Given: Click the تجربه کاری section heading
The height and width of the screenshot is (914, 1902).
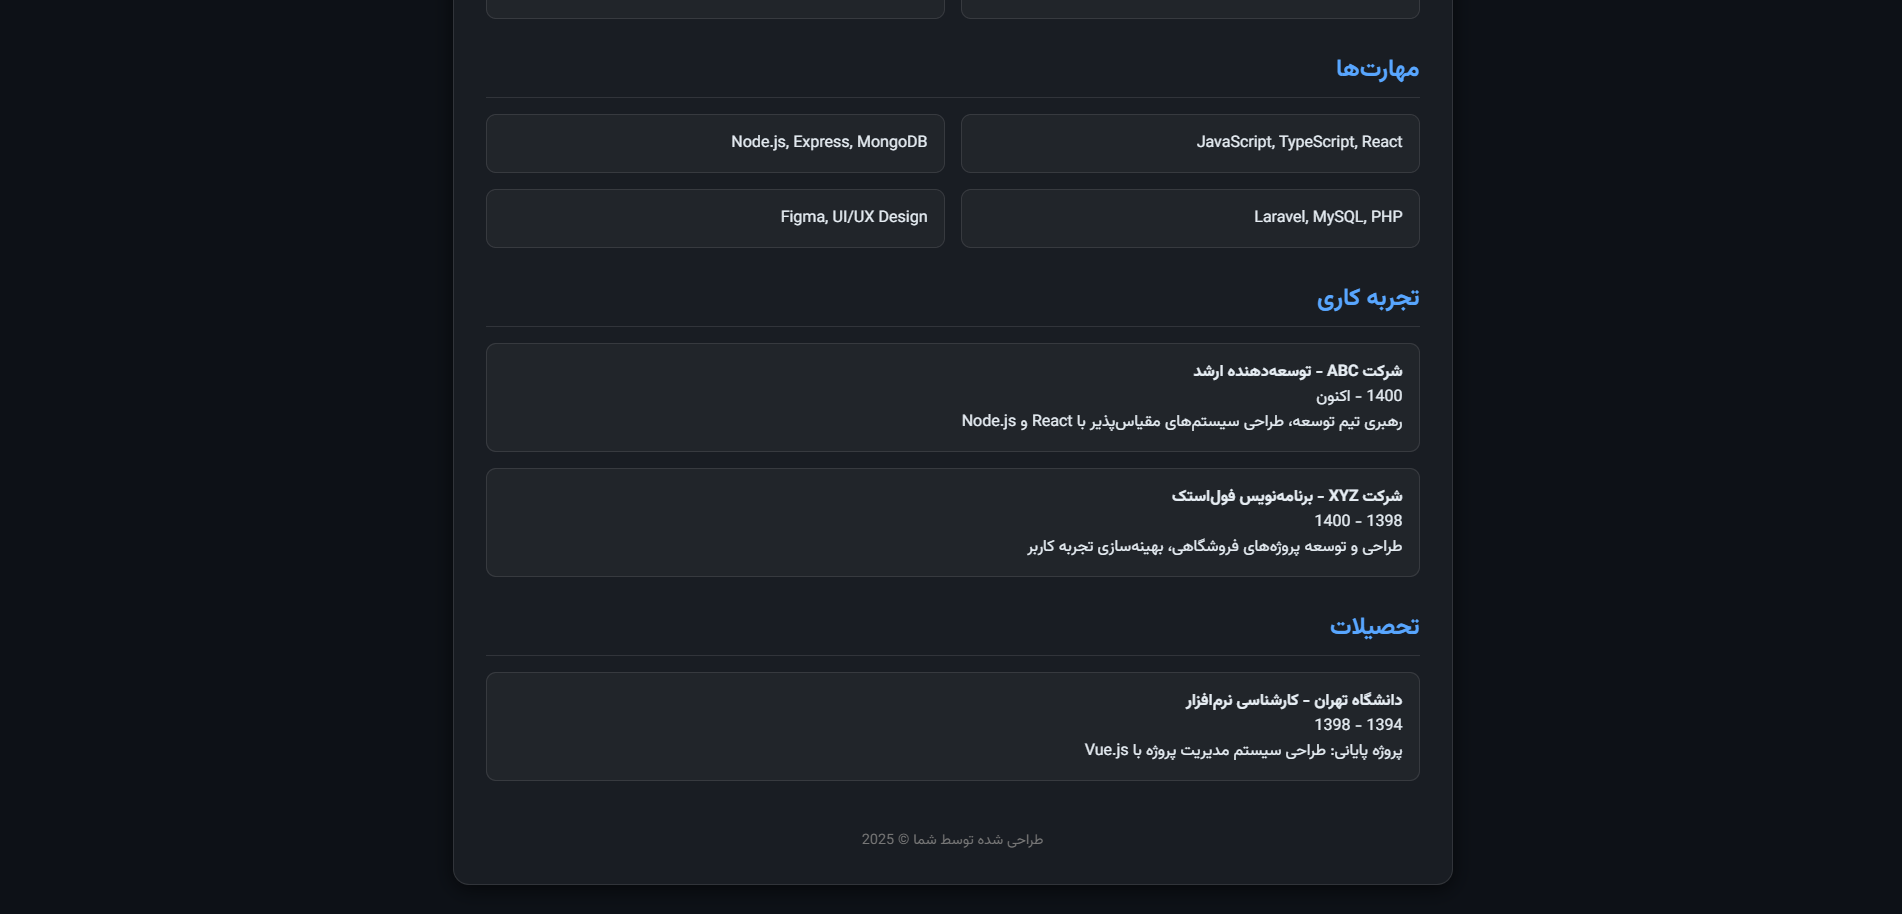Looking at the screenshot, I should click(x=1368, y=298).
